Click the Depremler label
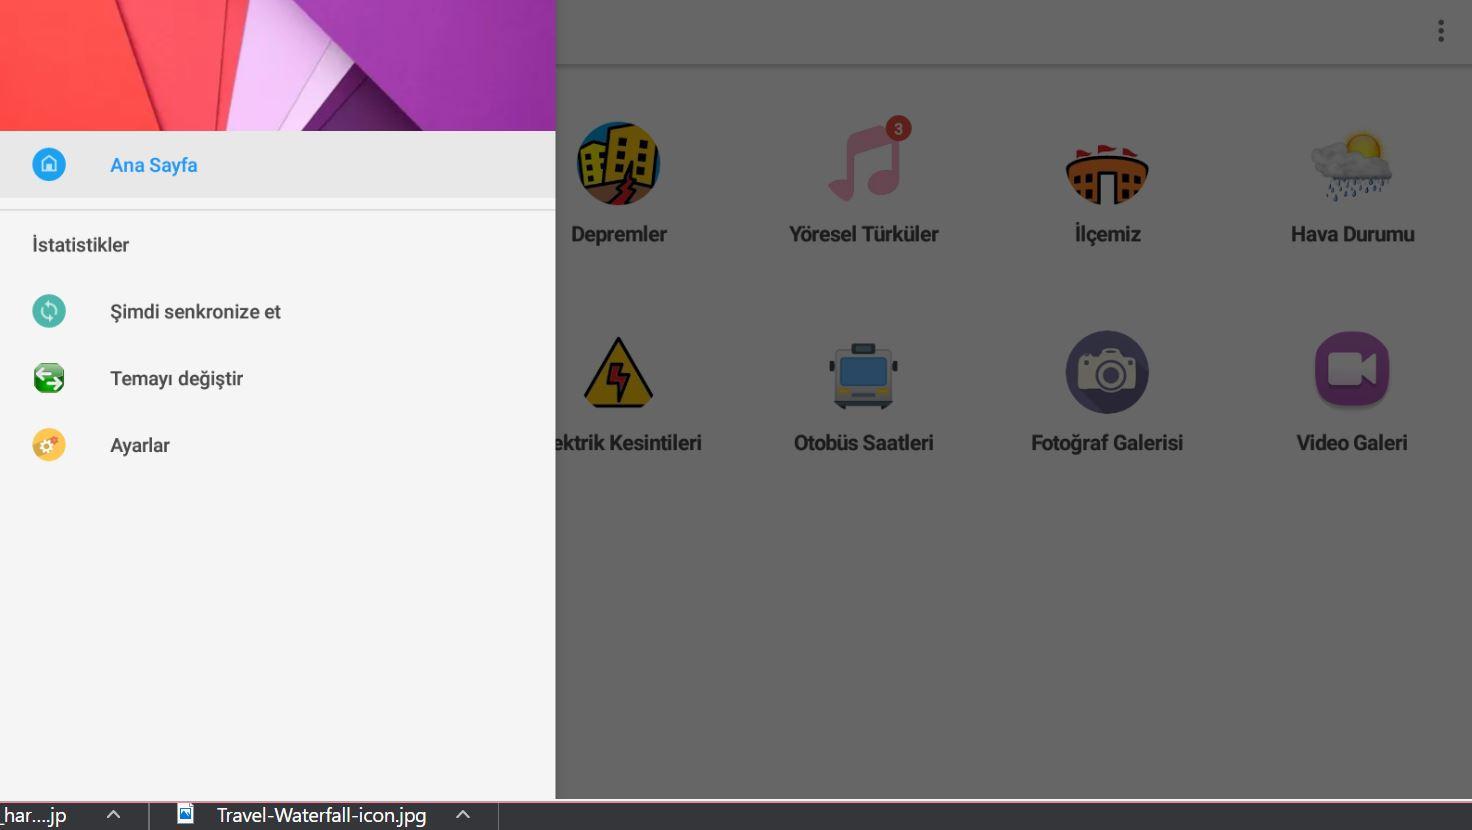 point(618,234)
